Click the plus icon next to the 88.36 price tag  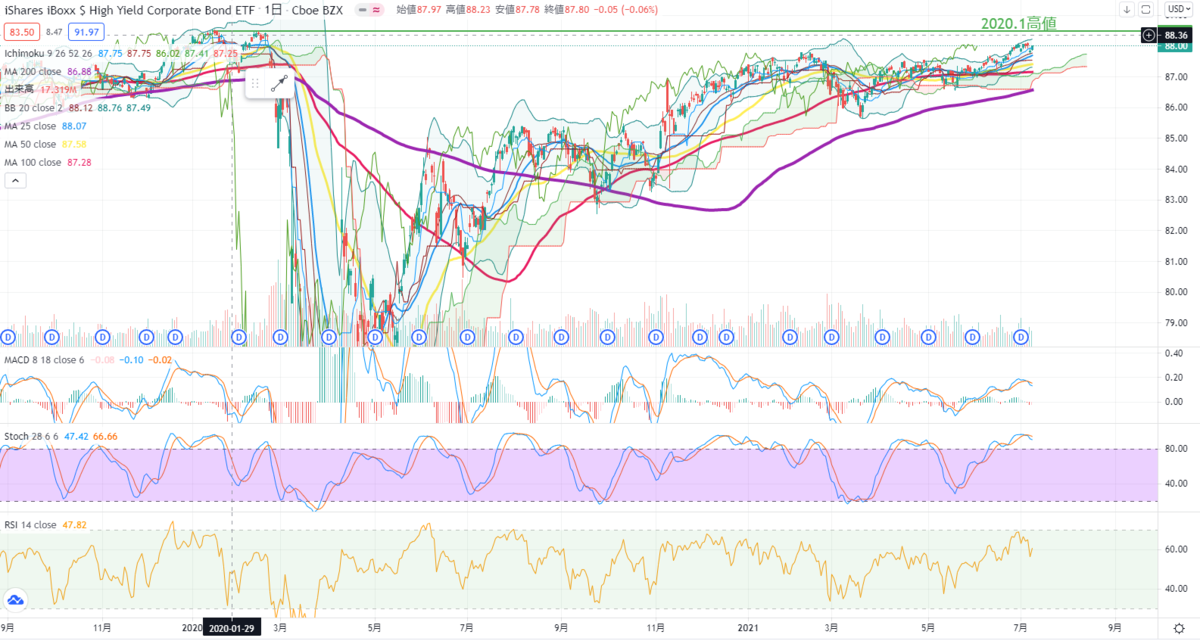pyautogui.click(x=1148, y=35)
